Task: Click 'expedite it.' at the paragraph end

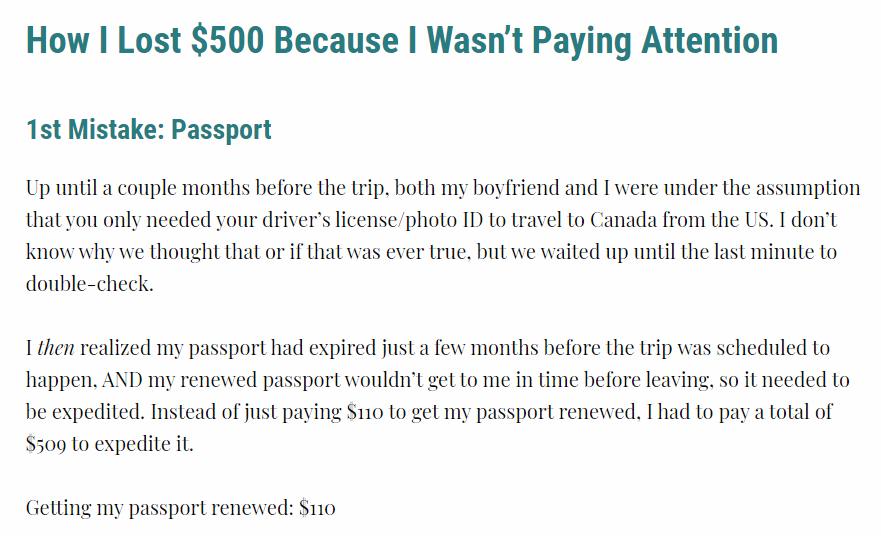Action: [x=144, y=444]
